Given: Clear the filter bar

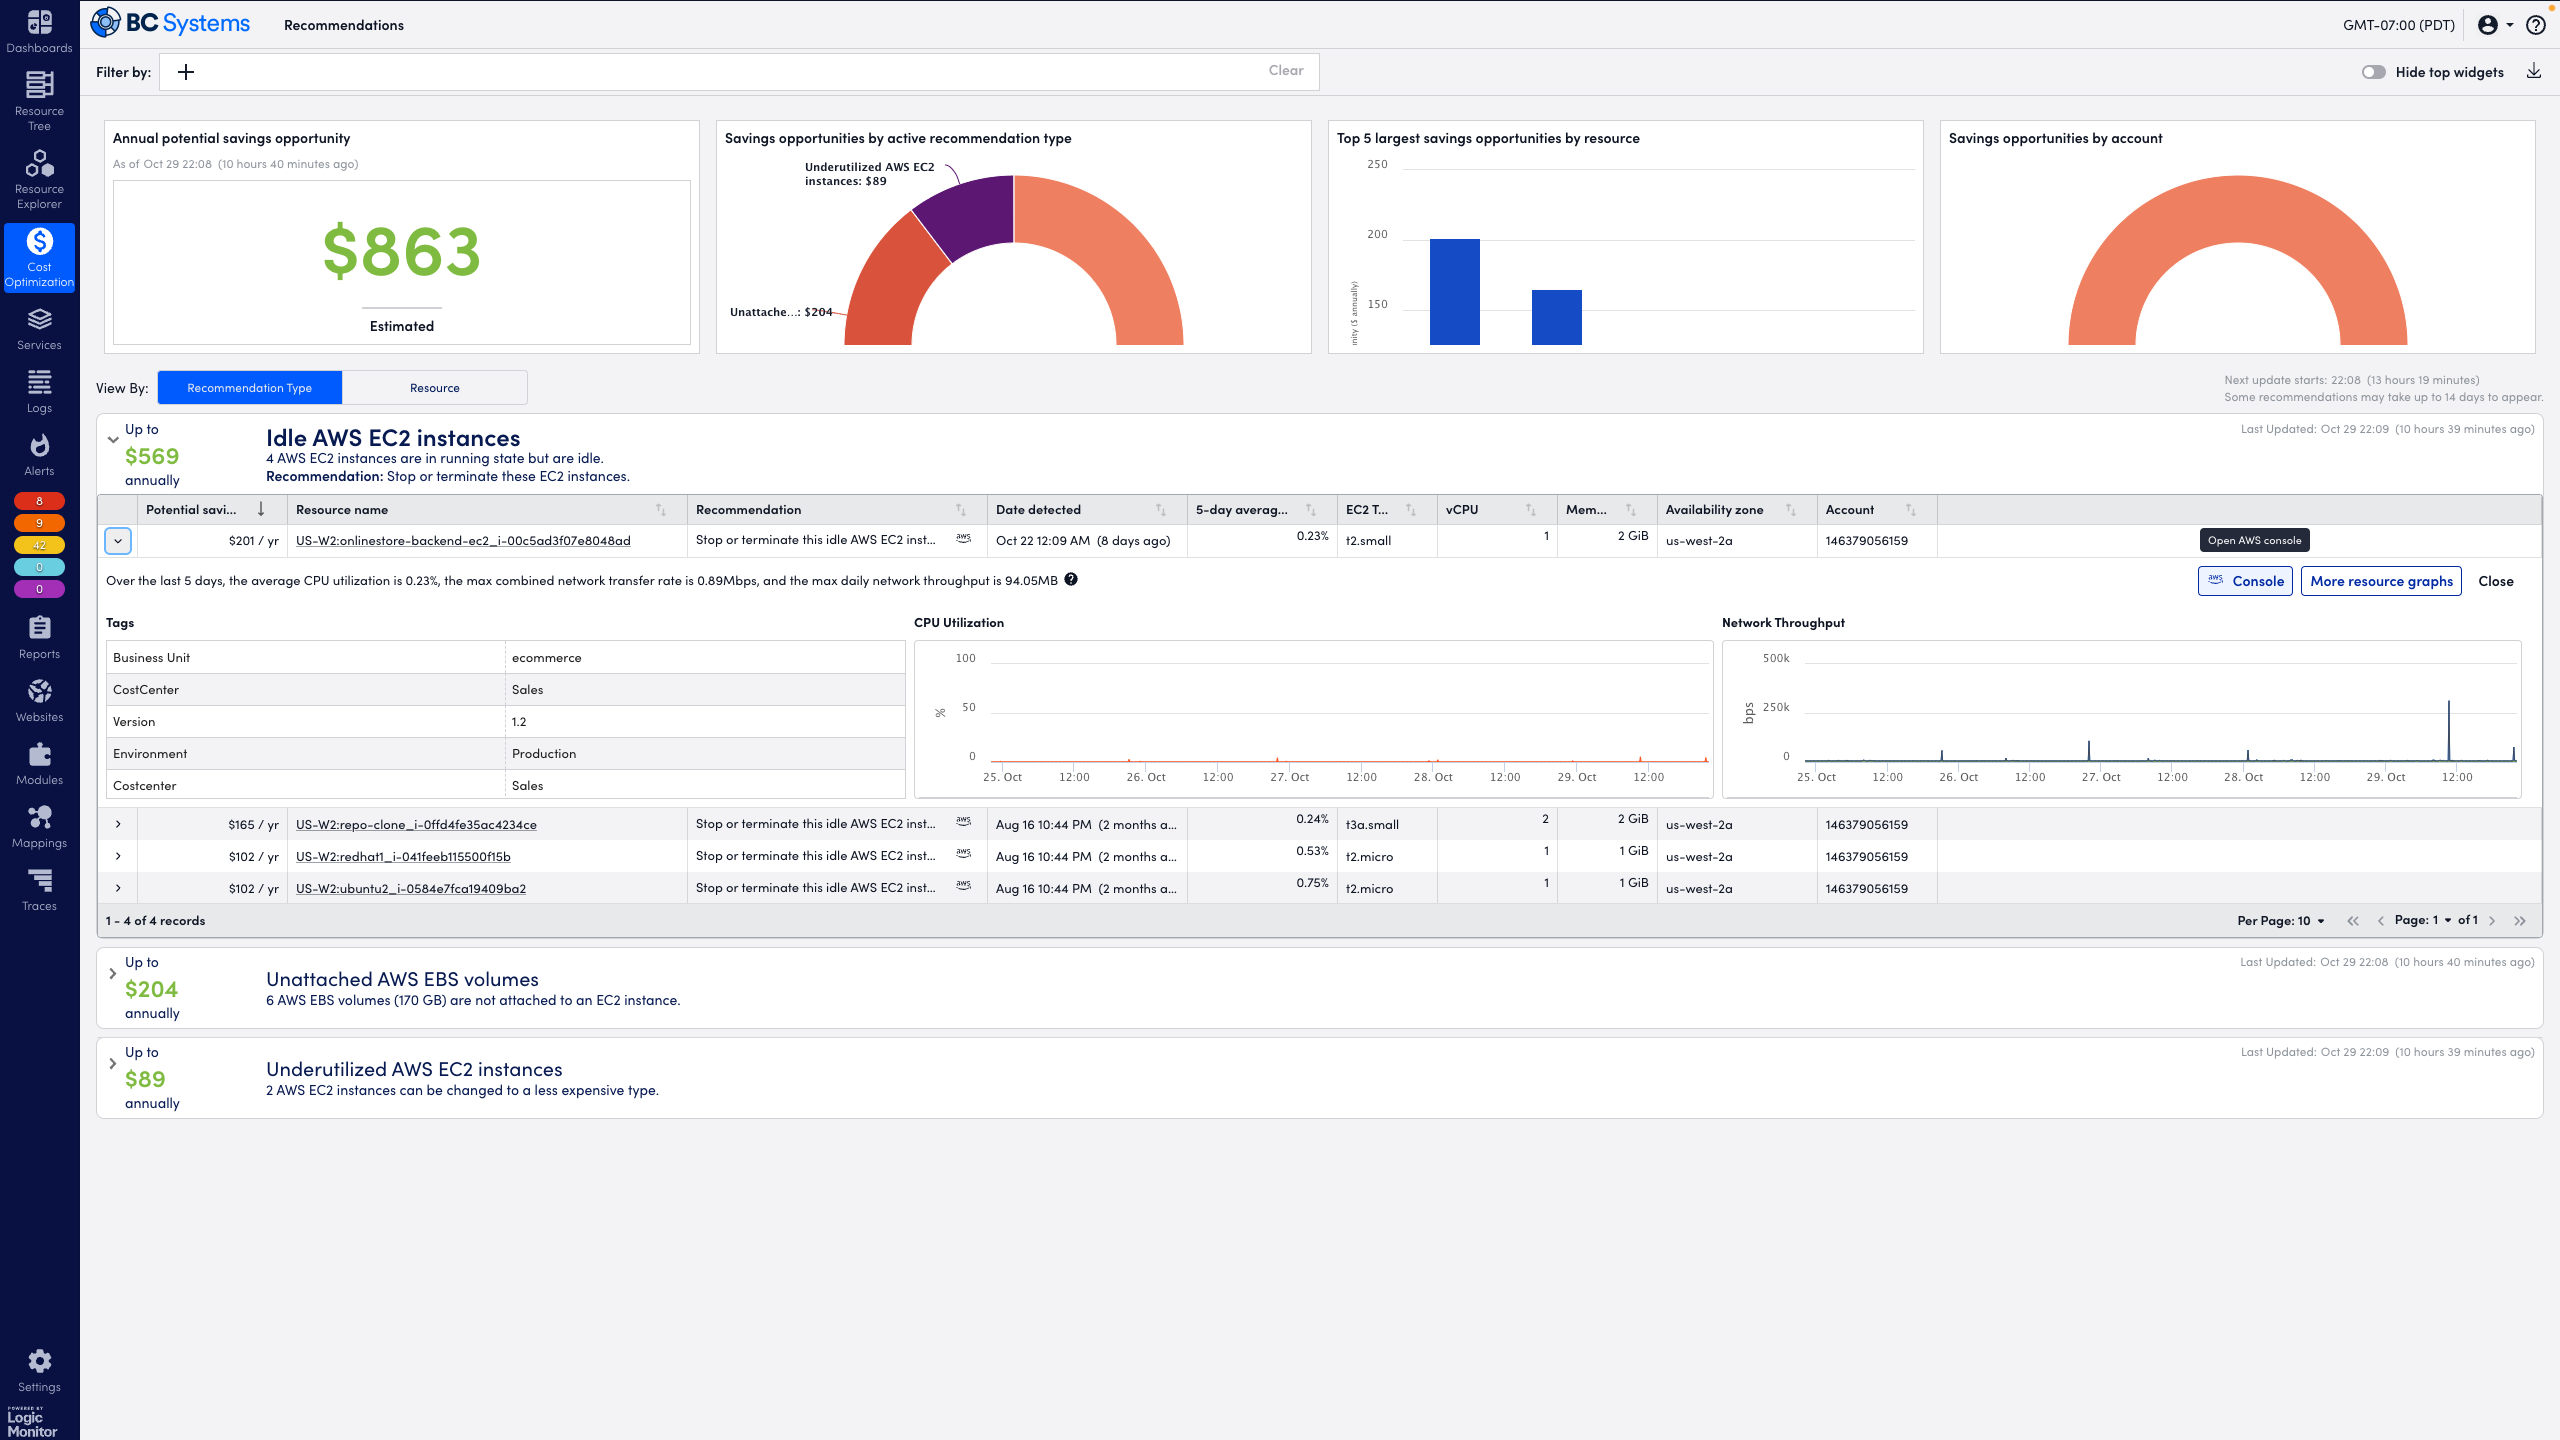Looking at the screenshot, I should pos(1286,70).
